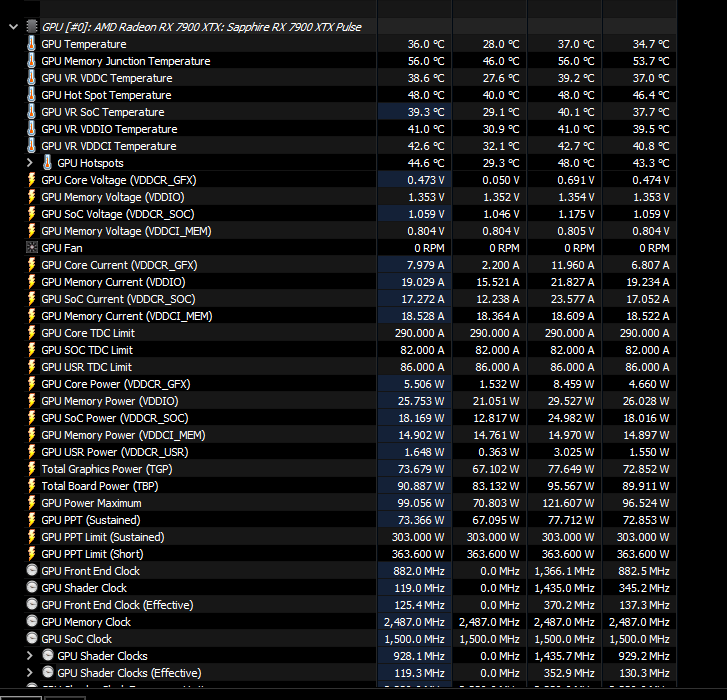
Task: Select the GPU Temperature sensor row label
Action: pos(83,44)
